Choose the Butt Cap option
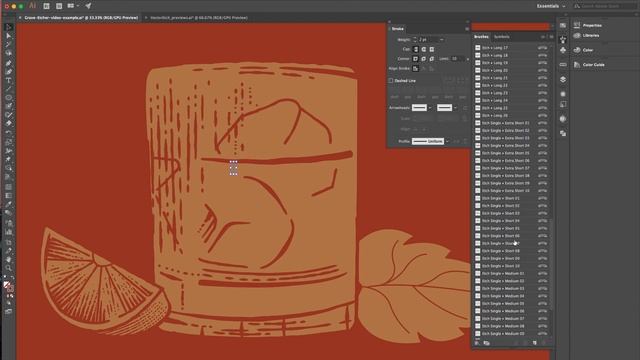Image resolution: width=640 pixels, height=360 pixels. 416,49
